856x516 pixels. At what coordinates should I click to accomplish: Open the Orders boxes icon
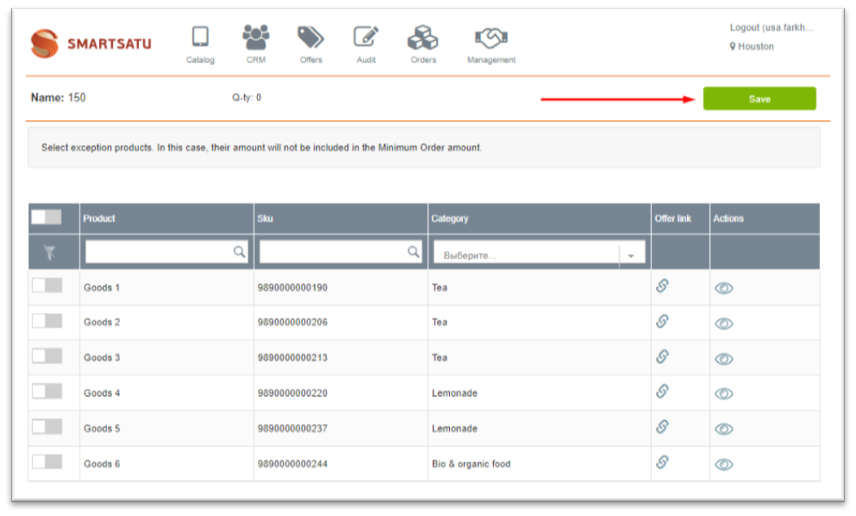pos(423,38)
